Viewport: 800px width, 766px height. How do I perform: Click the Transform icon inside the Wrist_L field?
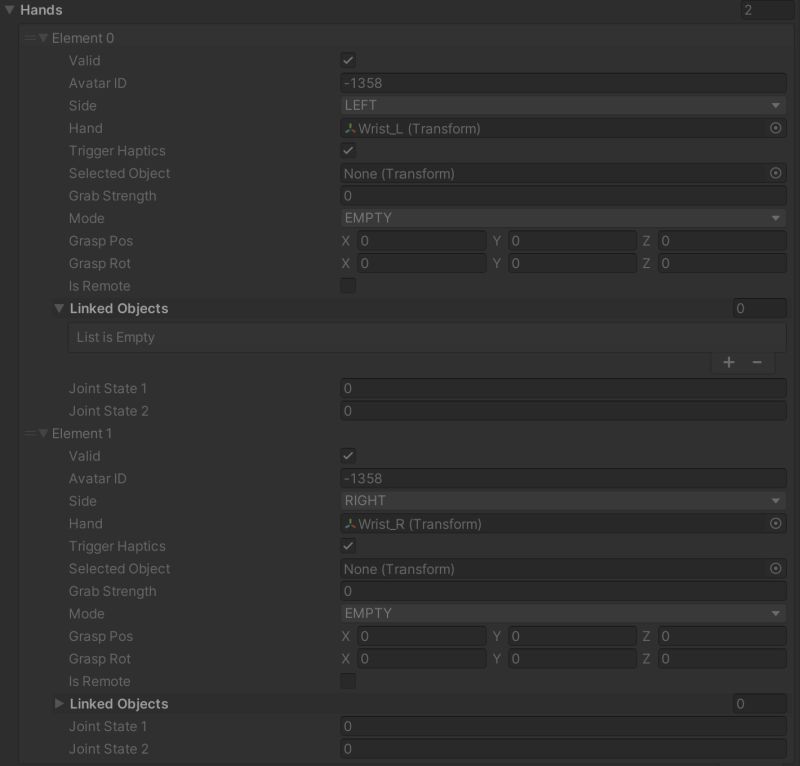(352, 127)
